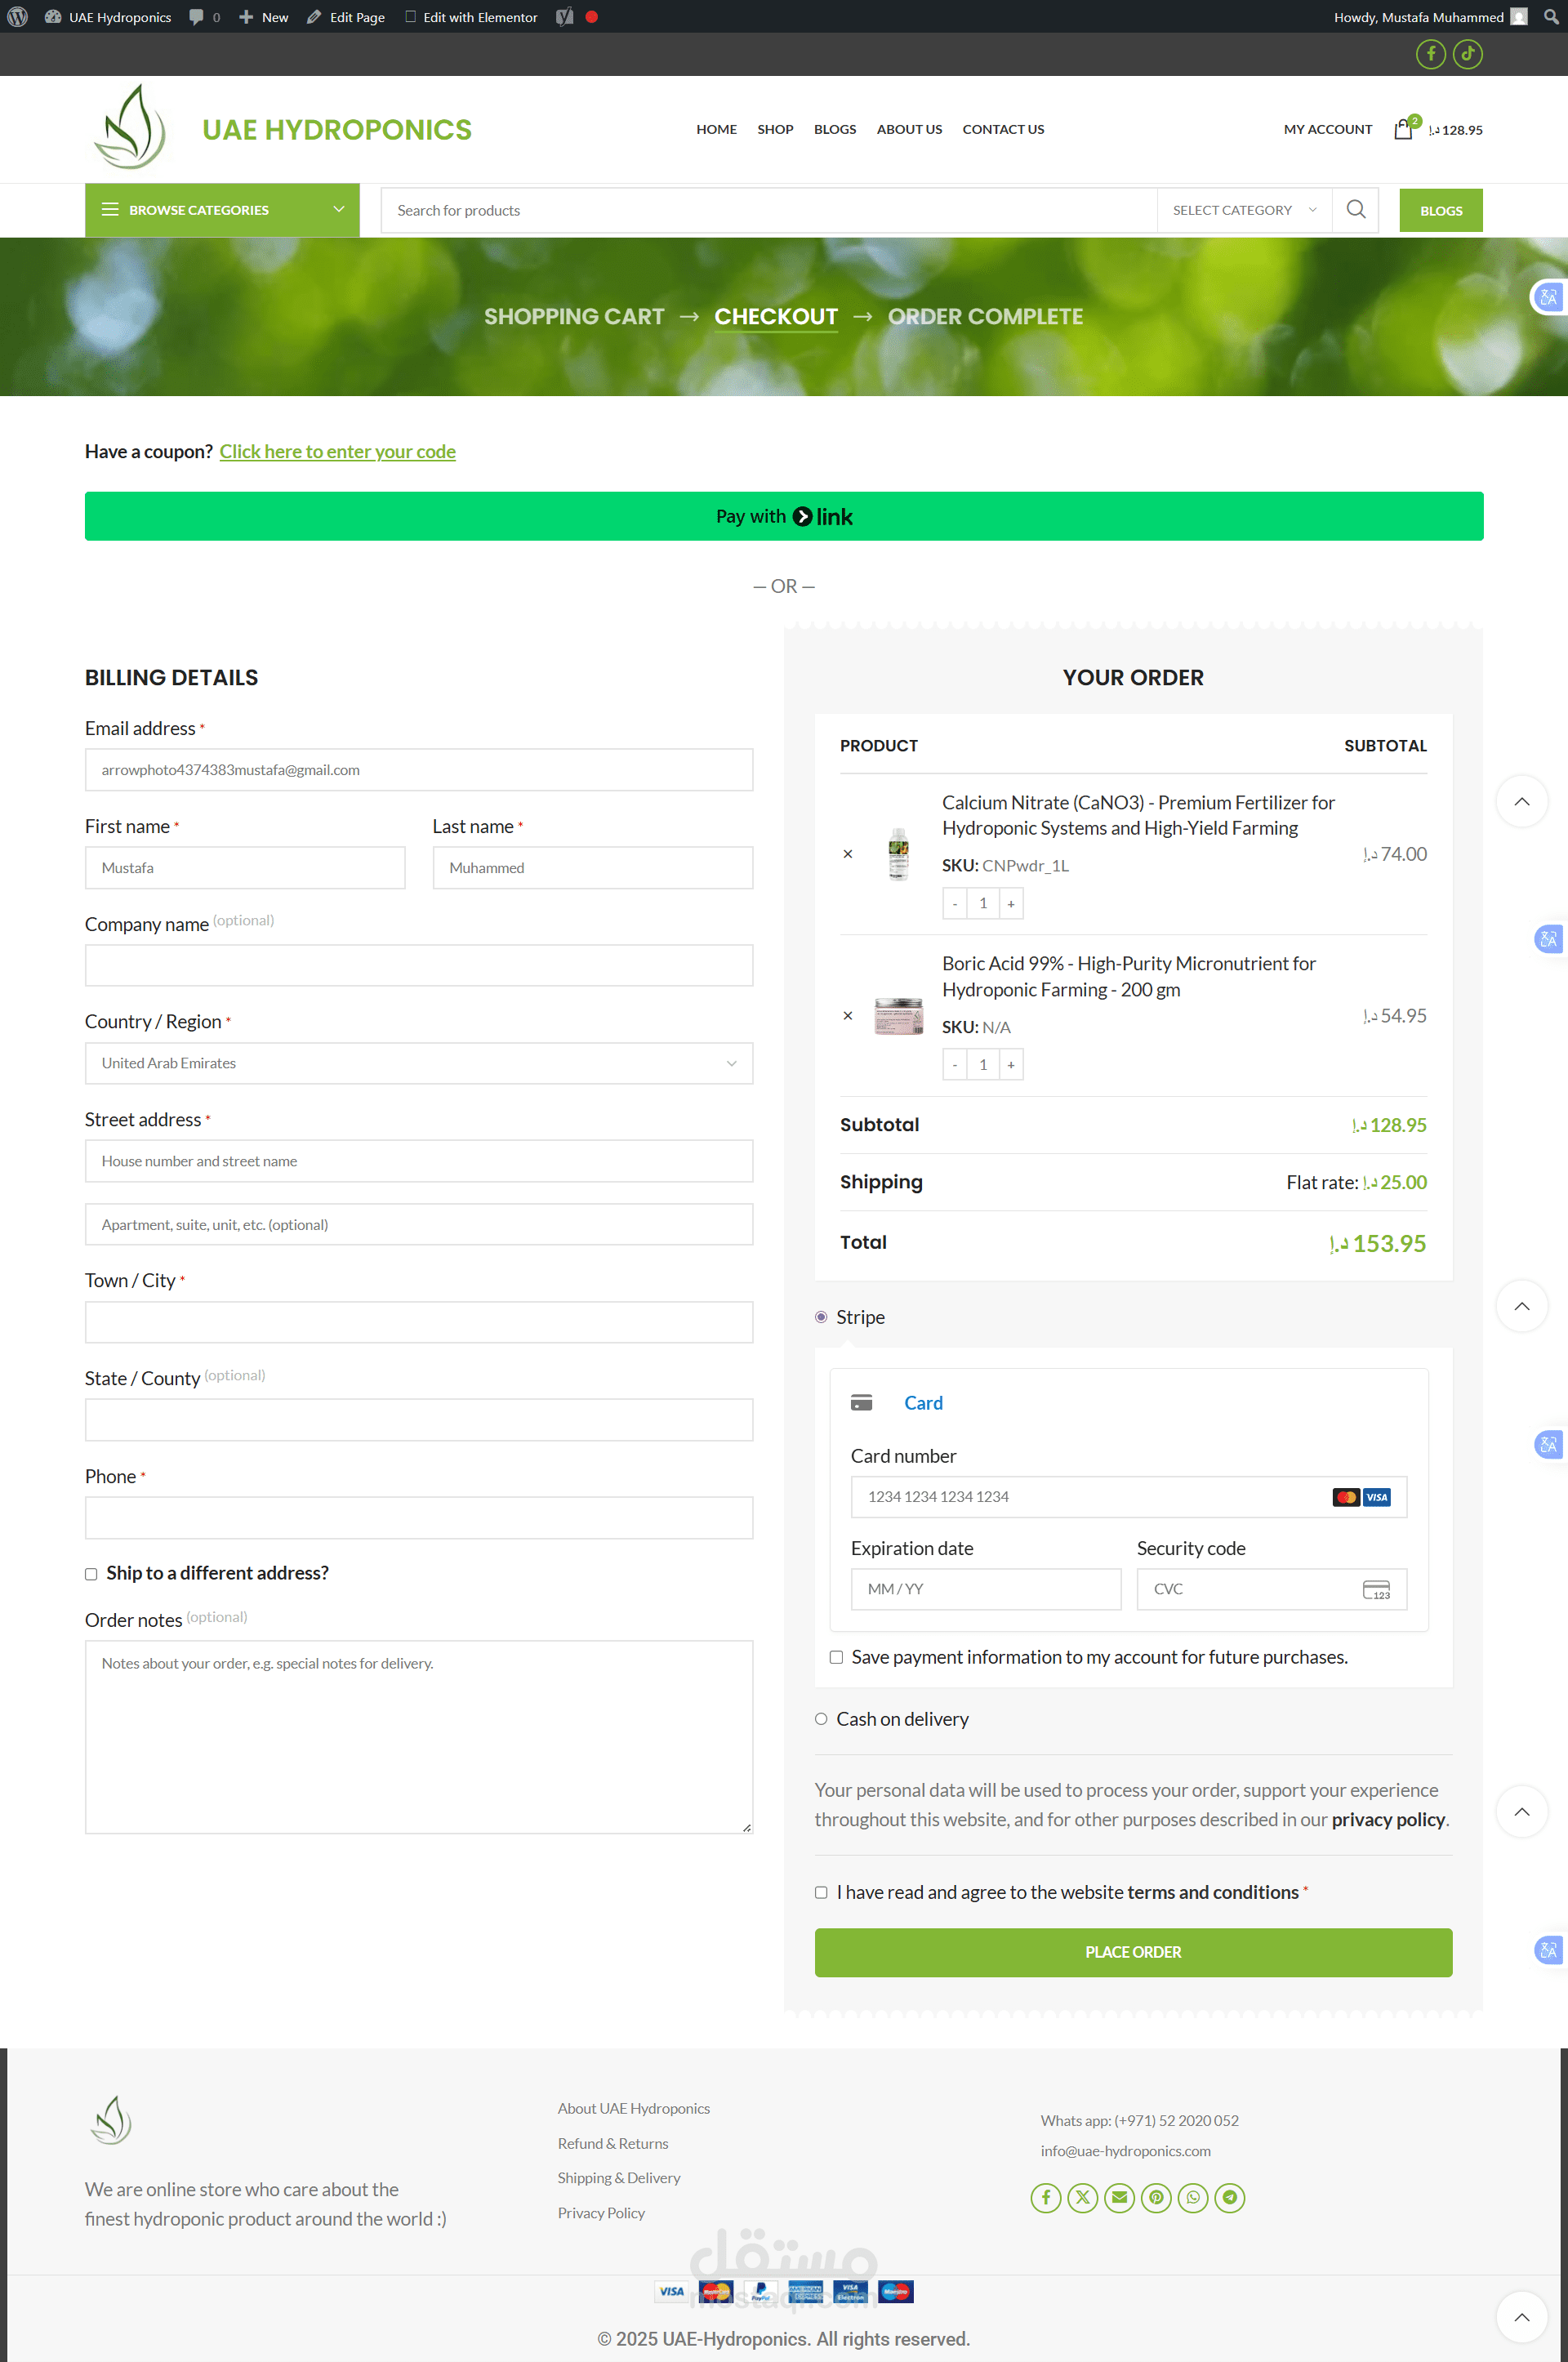The height and width of the screenshot is (2362, 1568).
Task: Click the Place Order button
Action: pos(1132,1952)
